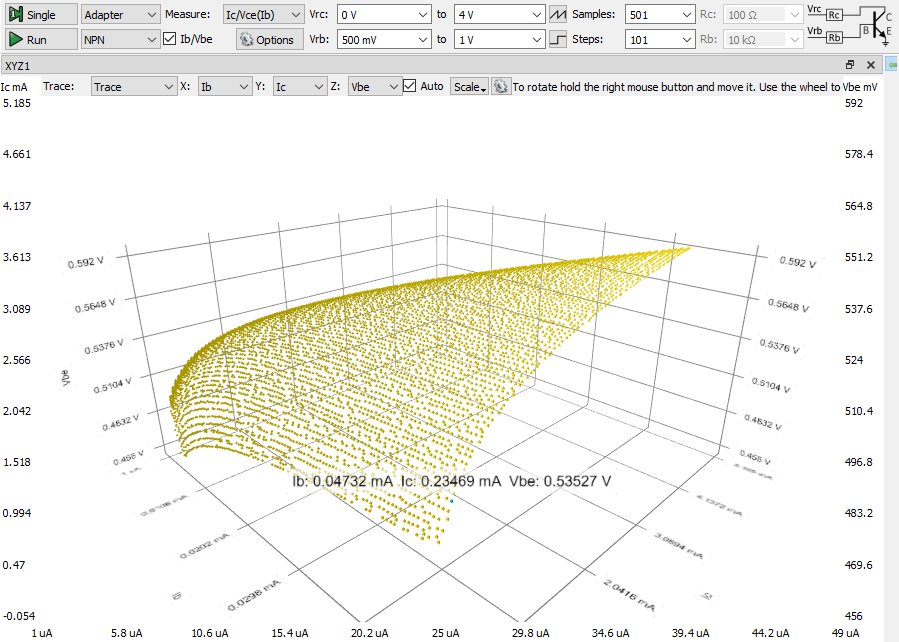Click the XYZ1 panel title
The height and width of the screenshot is (642, 899).
click(x=17, y=66)
